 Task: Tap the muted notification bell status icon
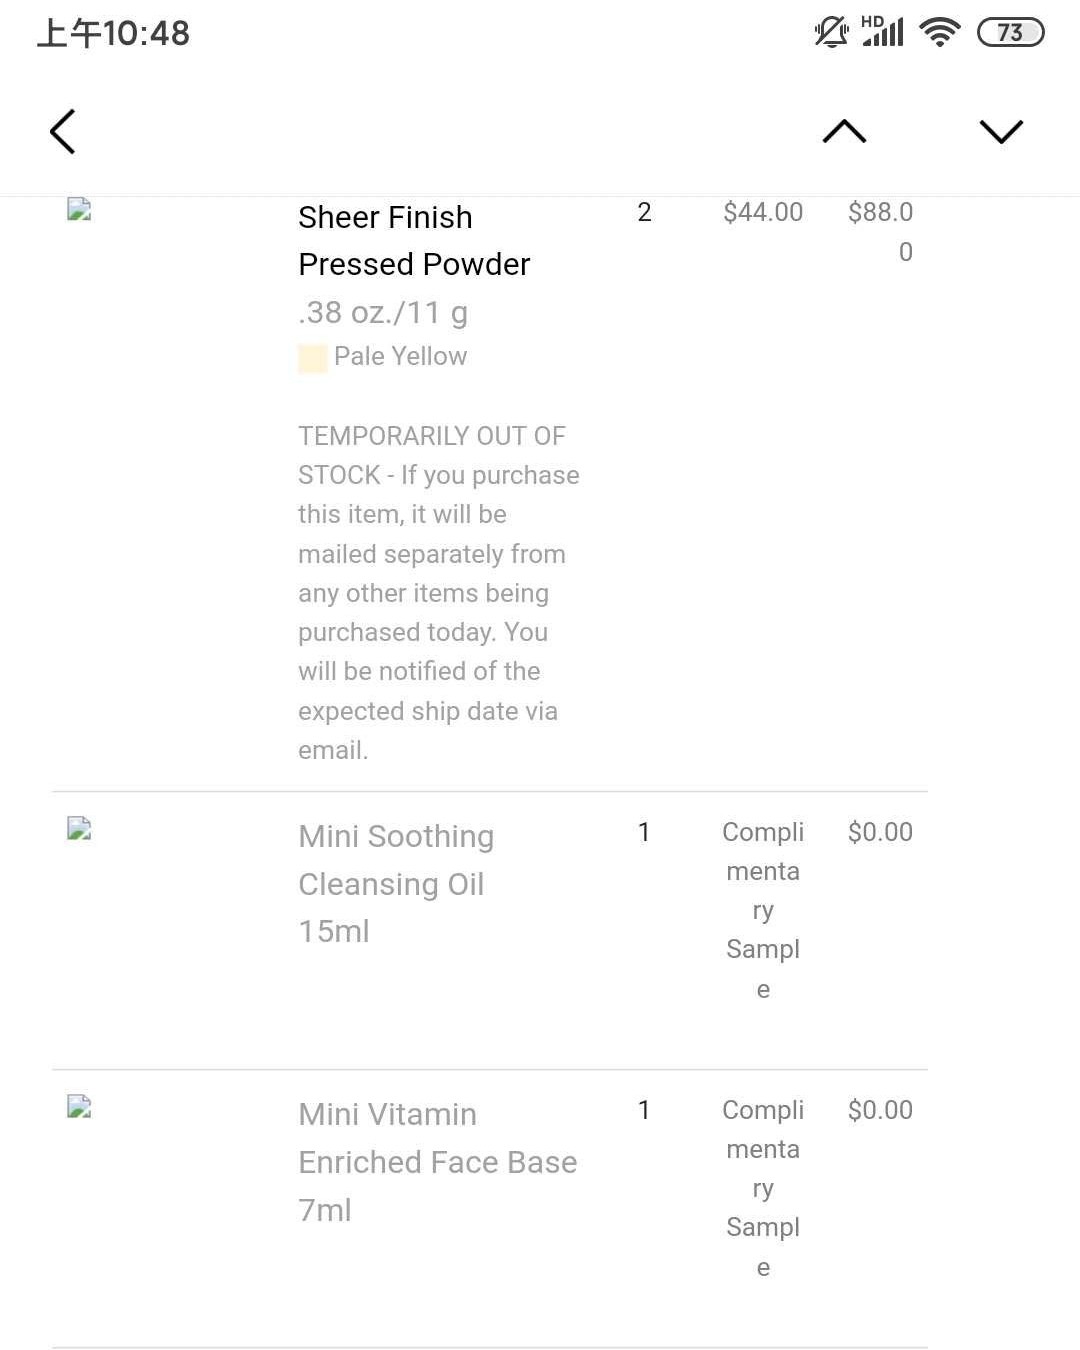point(831,32)
